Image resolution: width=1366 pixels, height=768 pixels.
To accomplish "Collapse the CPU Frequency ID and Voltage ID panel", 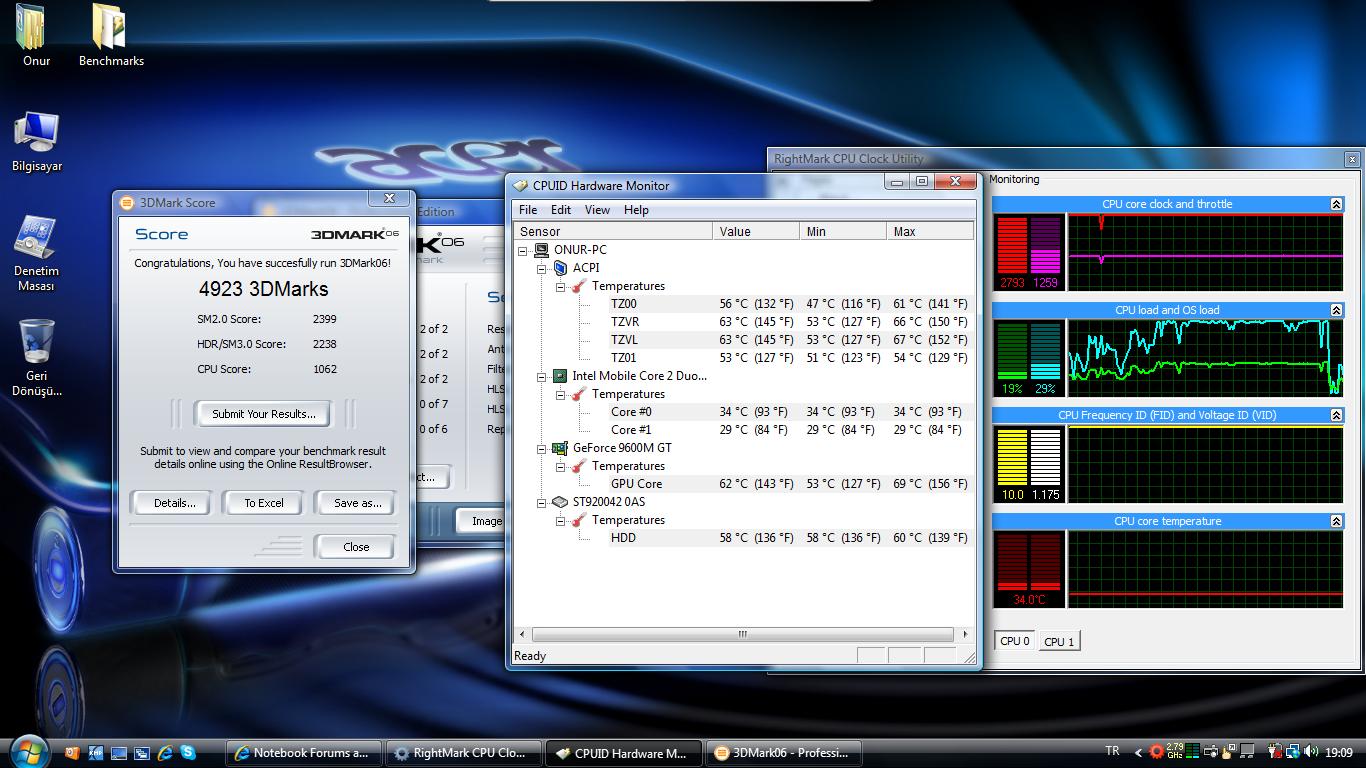I will coord(1336,415).
